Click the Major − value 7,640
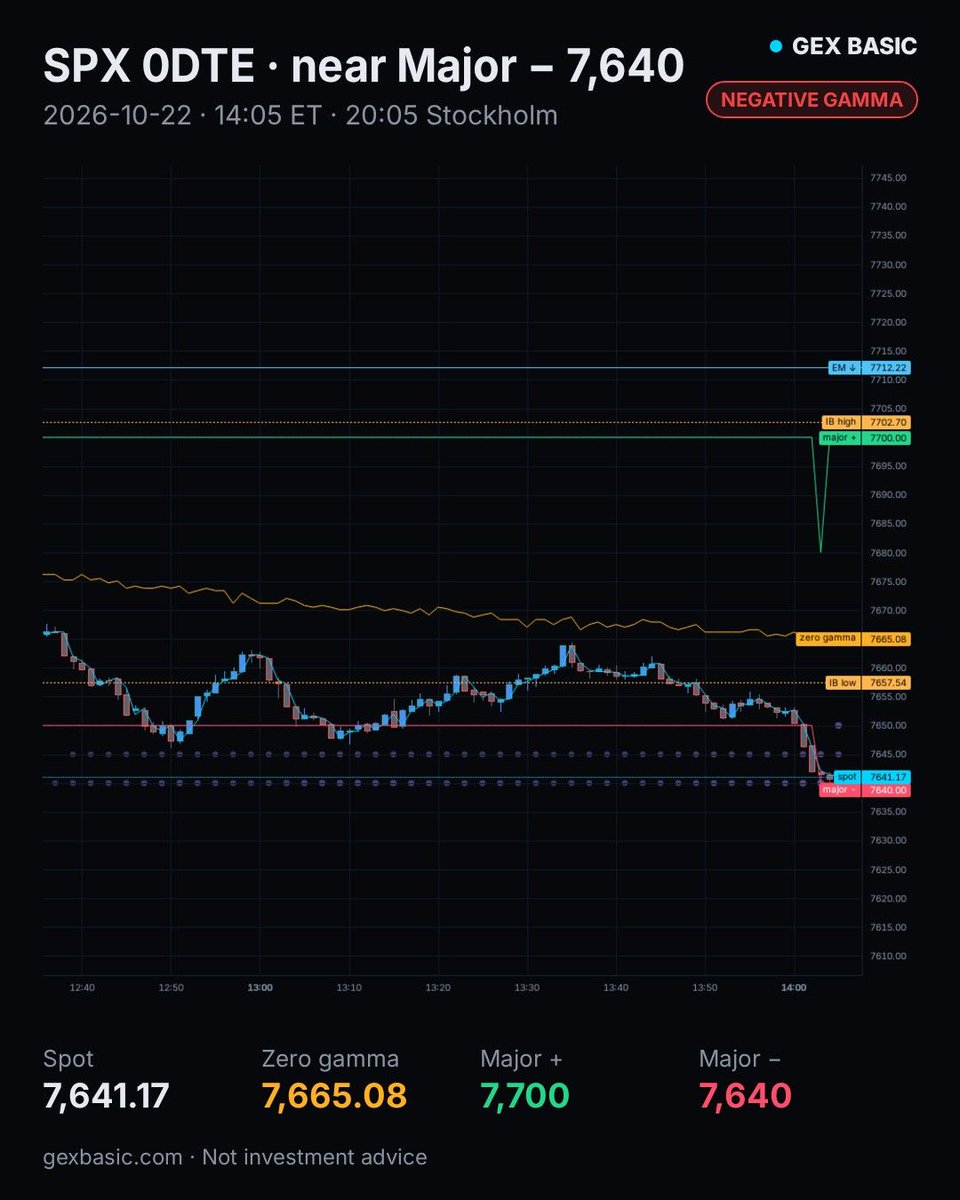960x1200 pixels. pos(745,1096)
